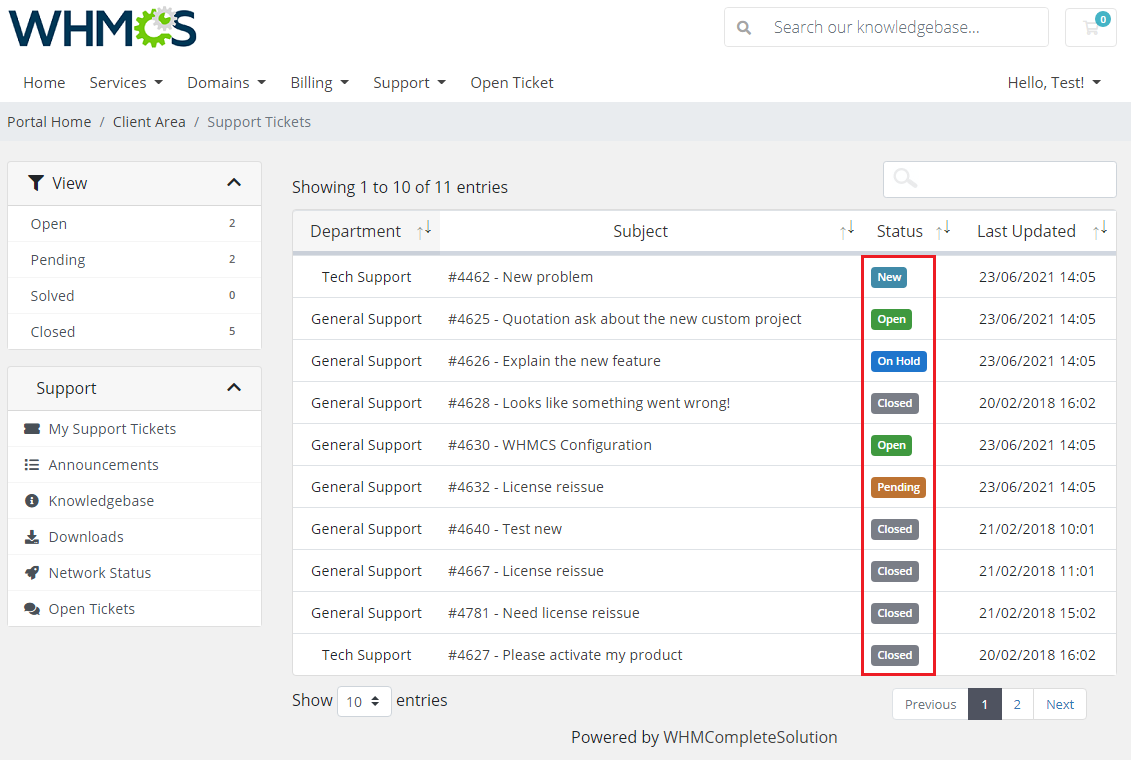Screen dimensions: 1131x760
Task: Open the Support dropdown menu
Action: [409, 83]
